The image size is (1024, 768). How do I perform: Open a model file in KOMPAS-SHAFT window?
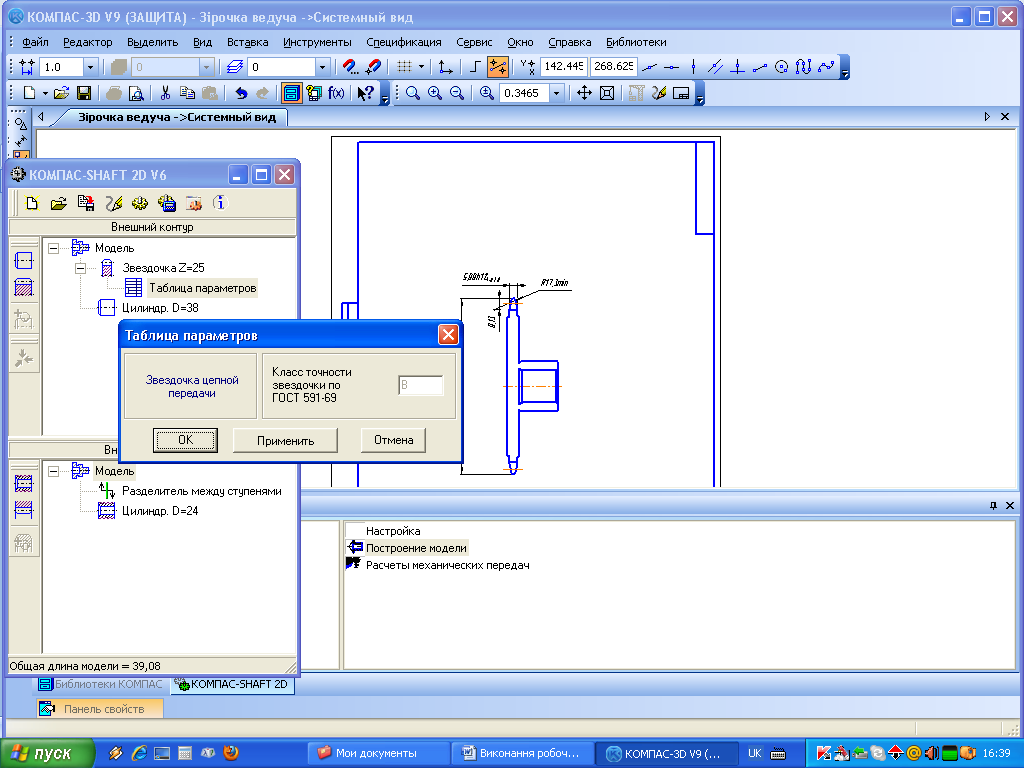pyautogui.click(x=59, y=204)
